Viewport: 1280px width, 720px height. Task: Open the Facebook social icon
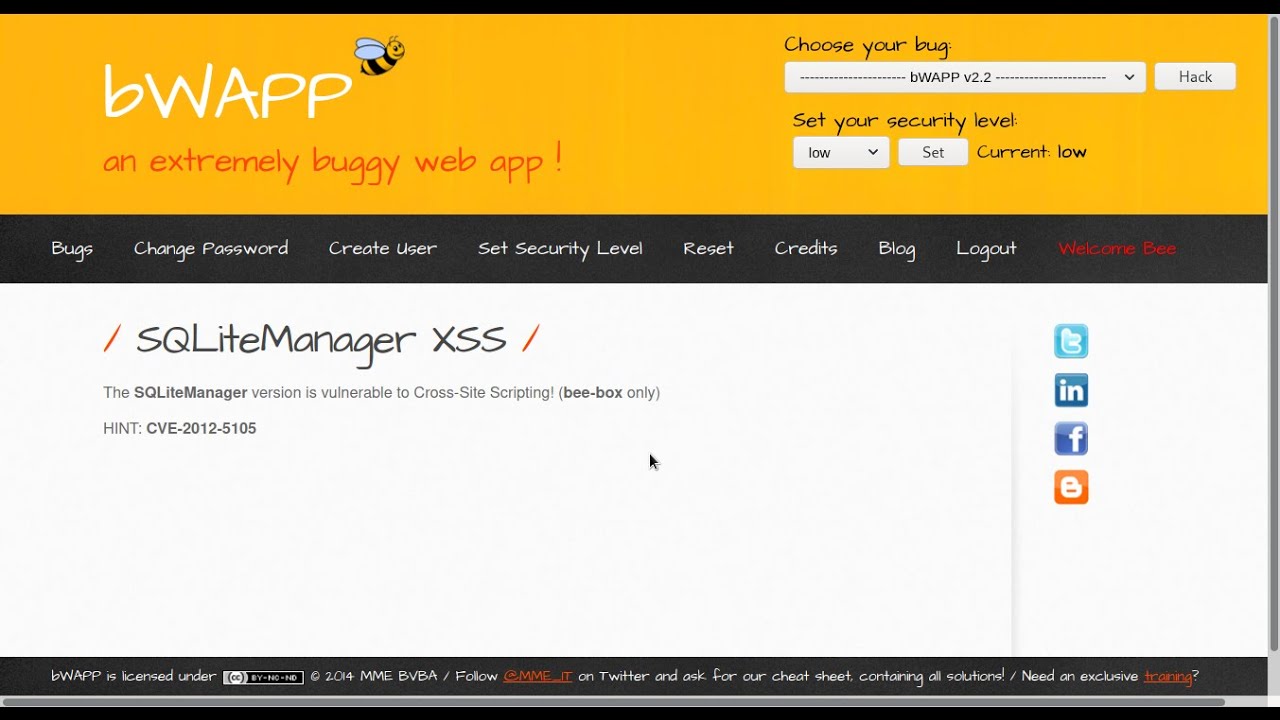point(1071,438)
